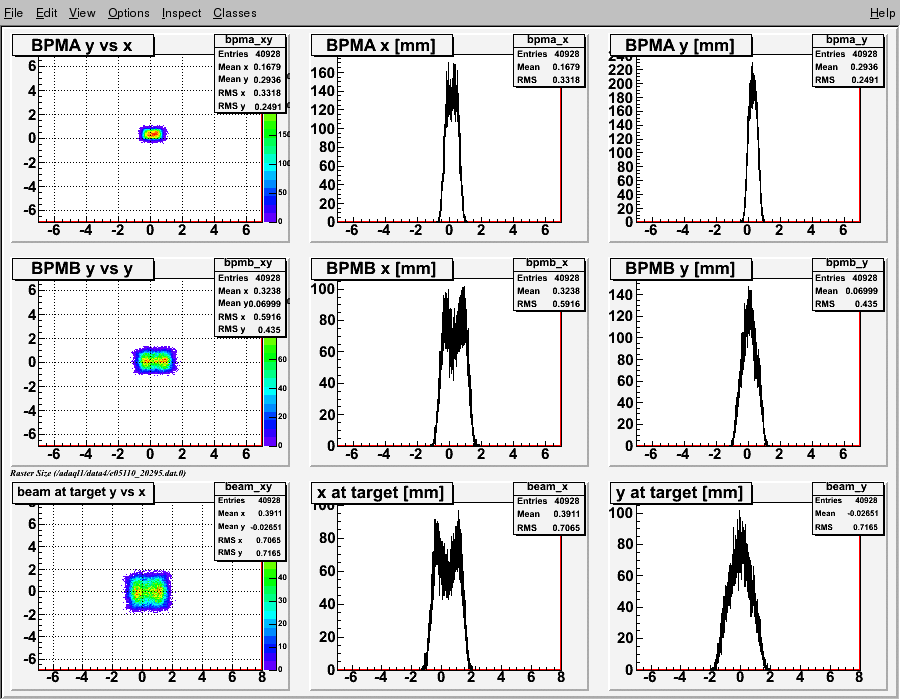Screen dimensions: 900x700
Task: Click the bpma_y statistics box
Action: tap(847, 61)
